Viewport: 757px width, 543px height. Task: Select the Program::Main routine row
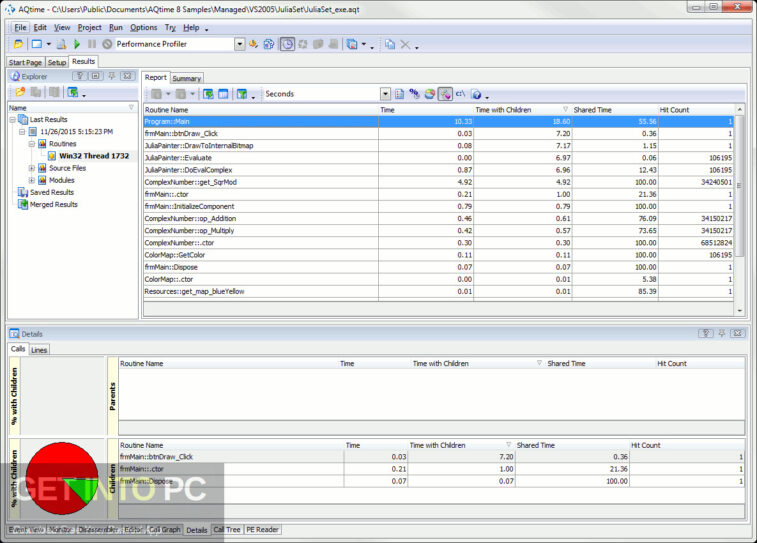click(438, 122)
